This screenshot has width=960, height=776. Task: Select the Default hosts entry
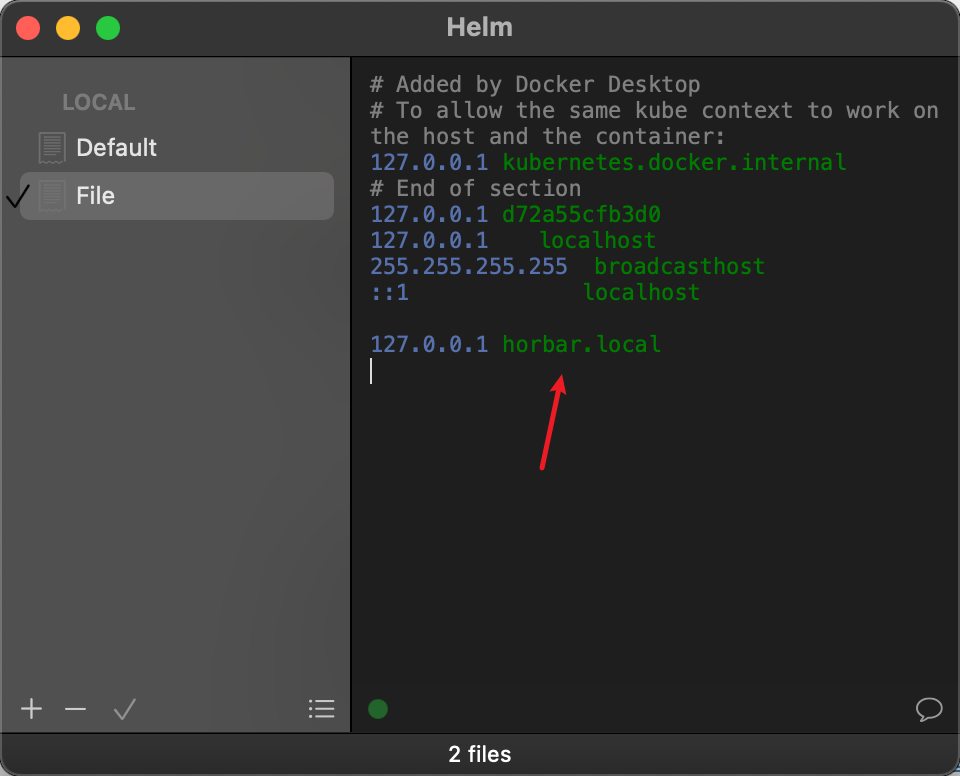[116, 148]
